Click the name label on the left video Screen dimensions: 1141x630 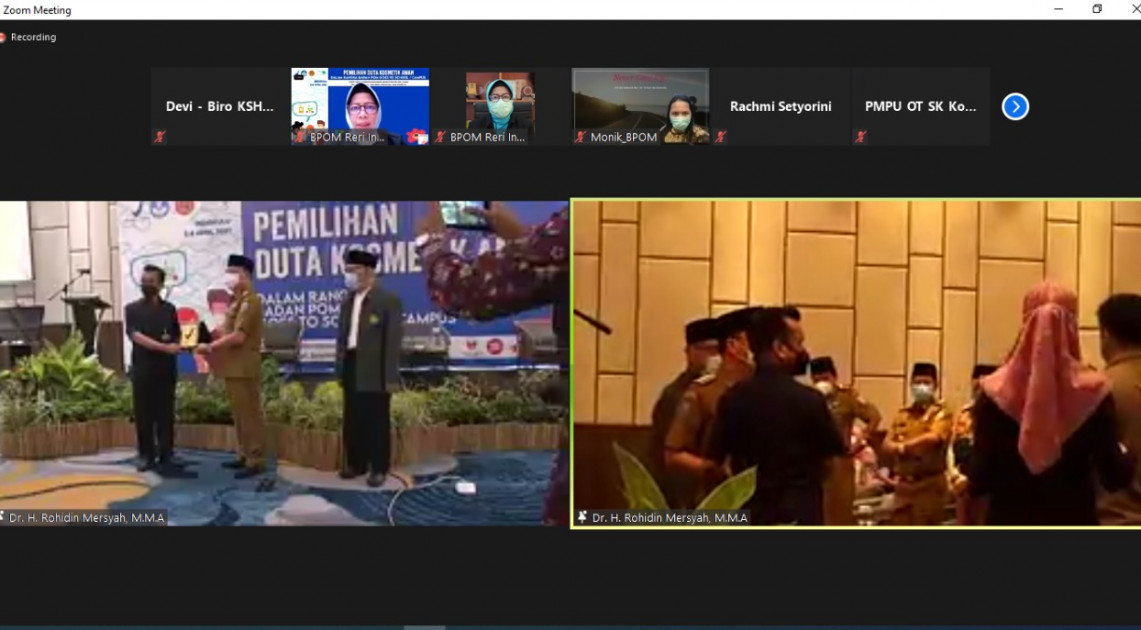click(x=87, y=518)
